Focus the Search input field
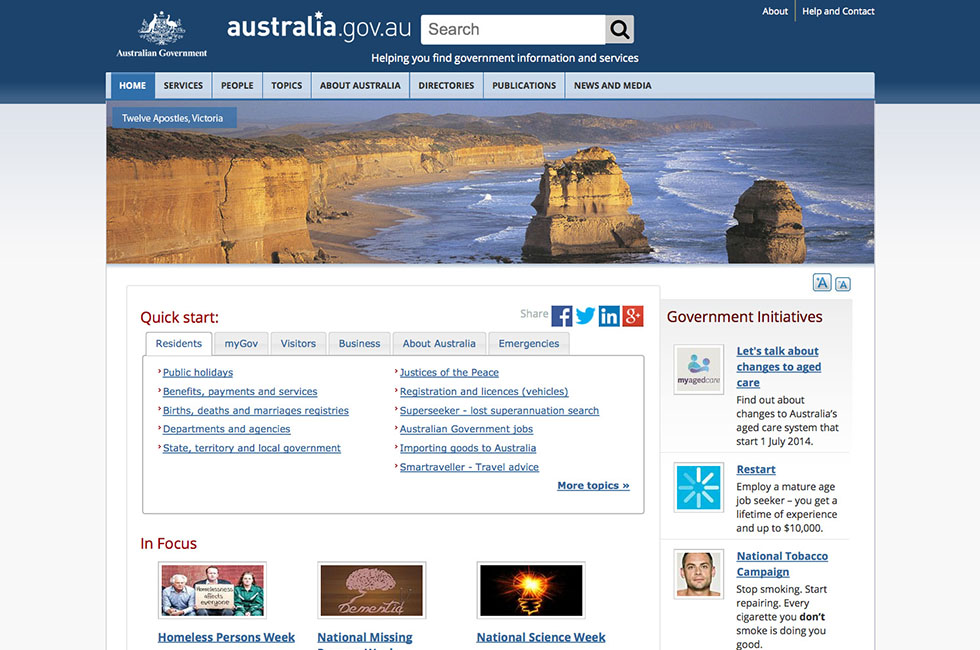980x650 pixels. 513,29
